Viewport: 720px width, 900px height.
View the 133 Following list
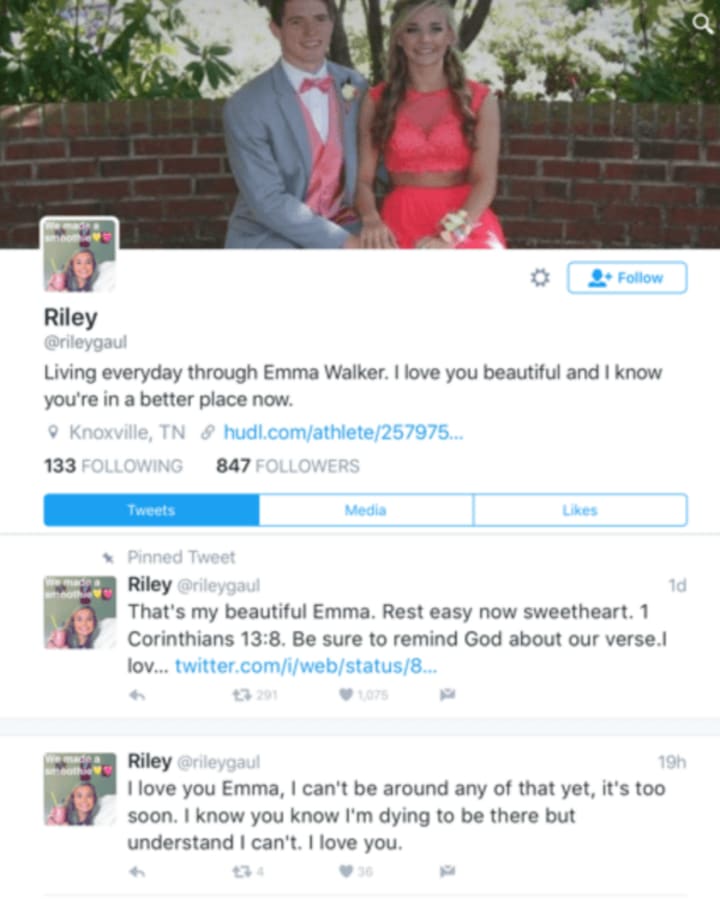[x=113, y=465]
